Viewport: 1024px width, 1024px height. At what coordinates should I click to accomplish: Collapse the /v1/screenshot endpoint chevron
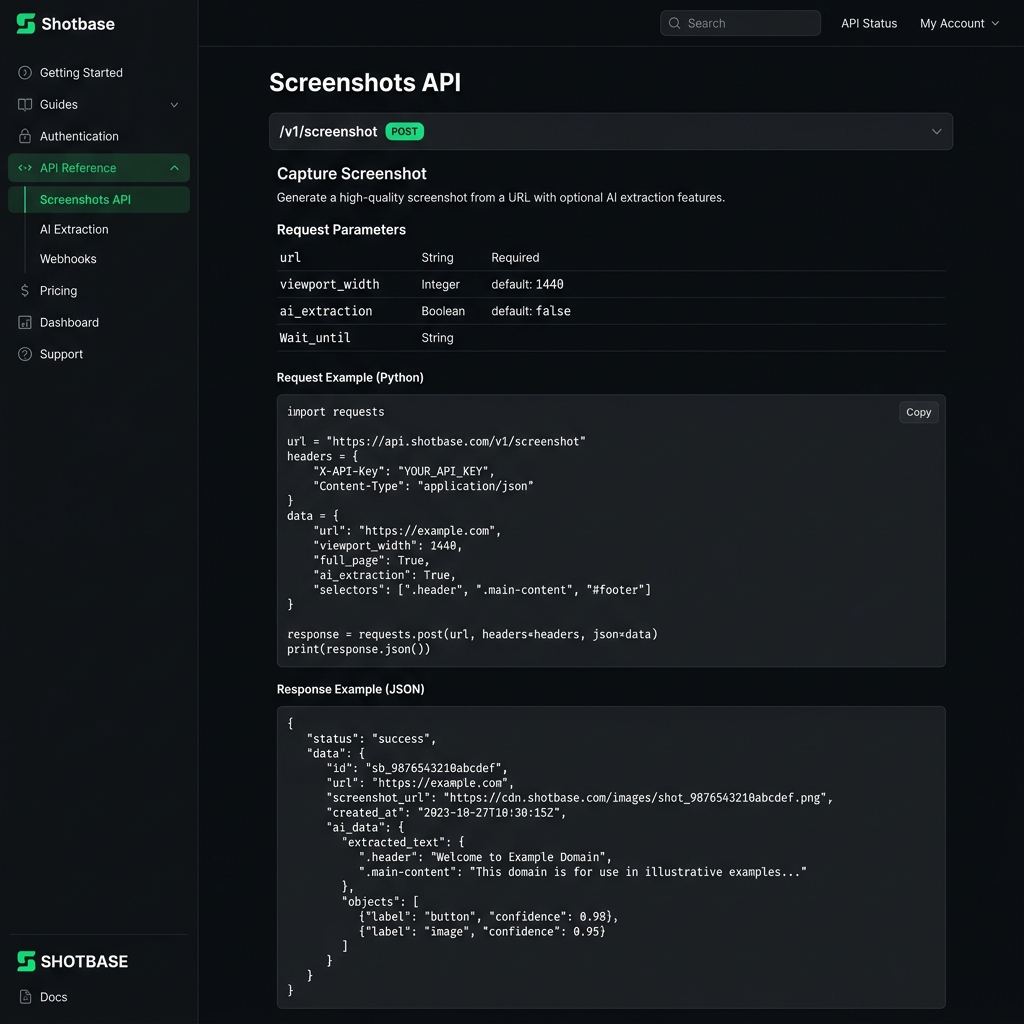(x=936, y=131)
